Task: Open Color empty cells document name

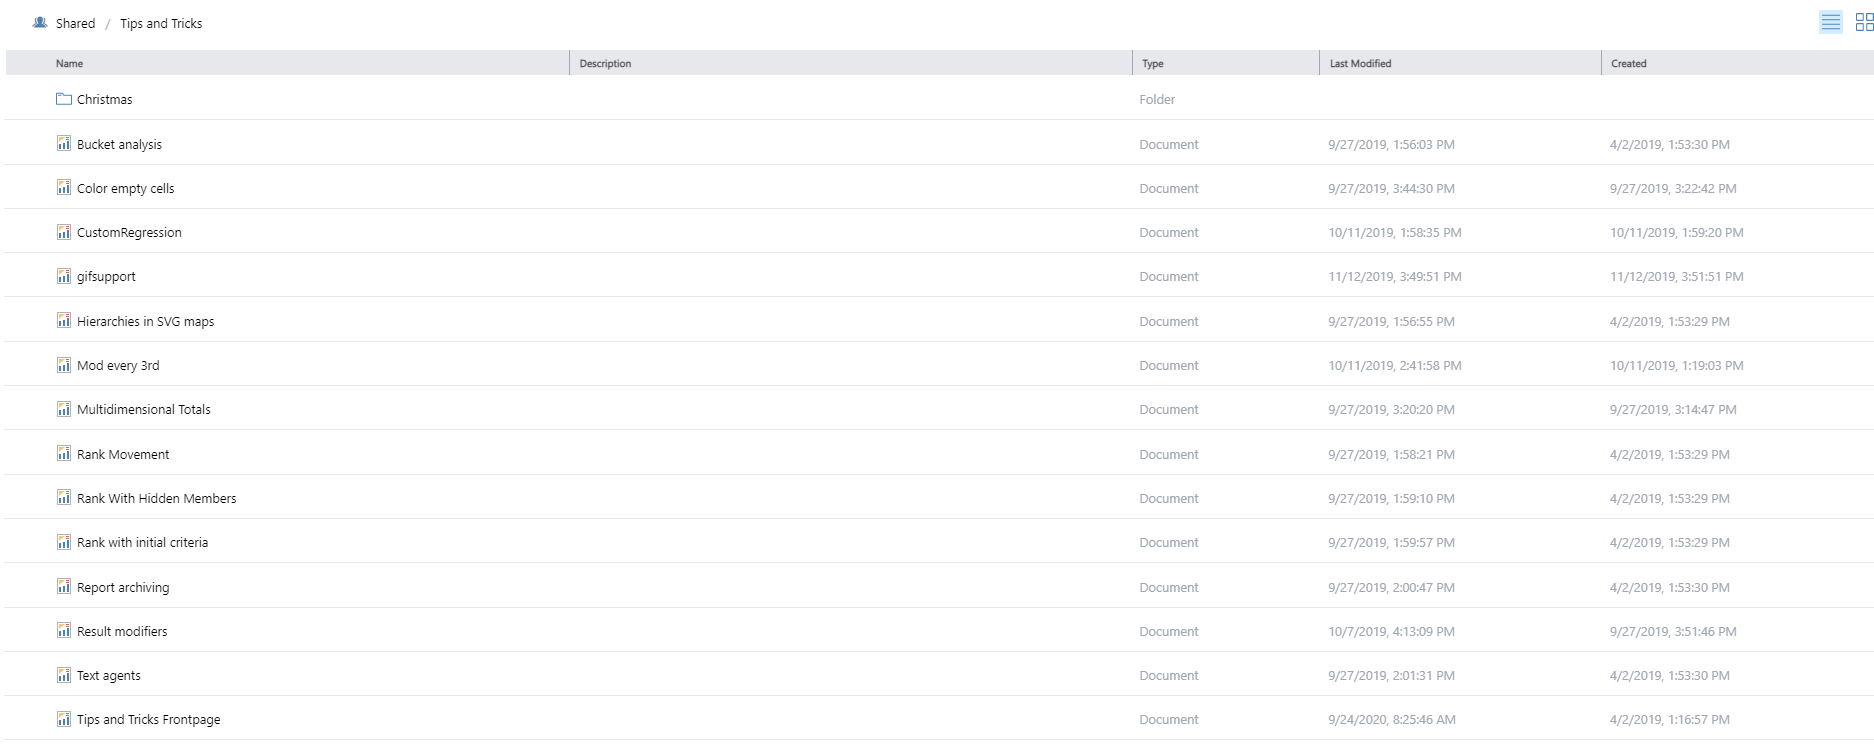Action: click(x=125, y=188)
